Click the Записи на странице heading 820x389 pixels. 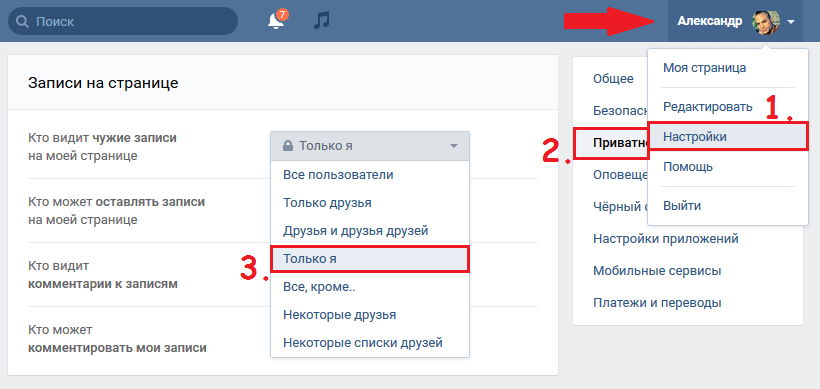click(103, 83)
